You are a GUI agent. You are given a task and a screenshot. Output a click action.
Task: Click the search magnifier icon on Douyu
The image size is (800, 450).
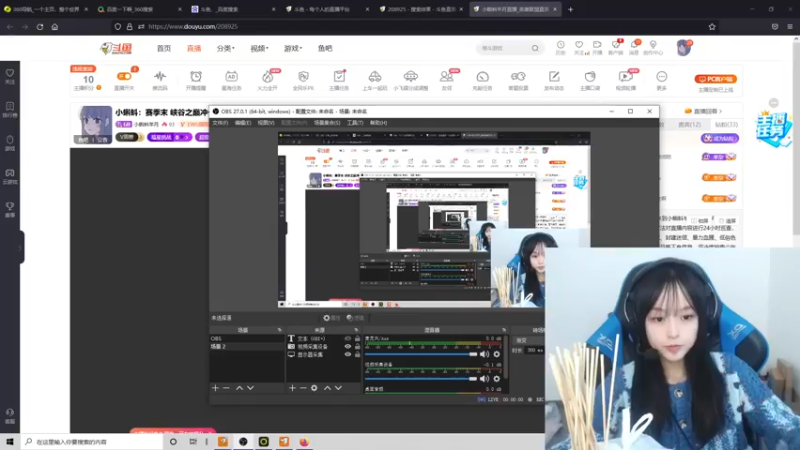click(535, 48)
